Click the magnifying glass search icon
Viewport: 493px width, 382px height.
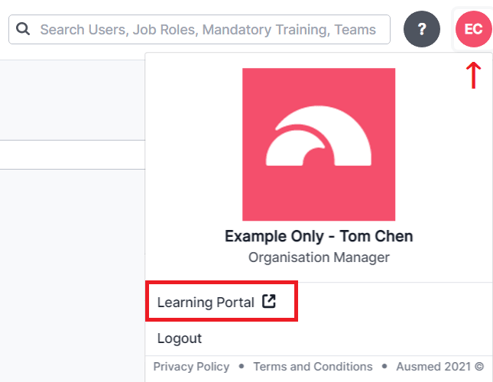pyautogui.click(x=23, y=29)
